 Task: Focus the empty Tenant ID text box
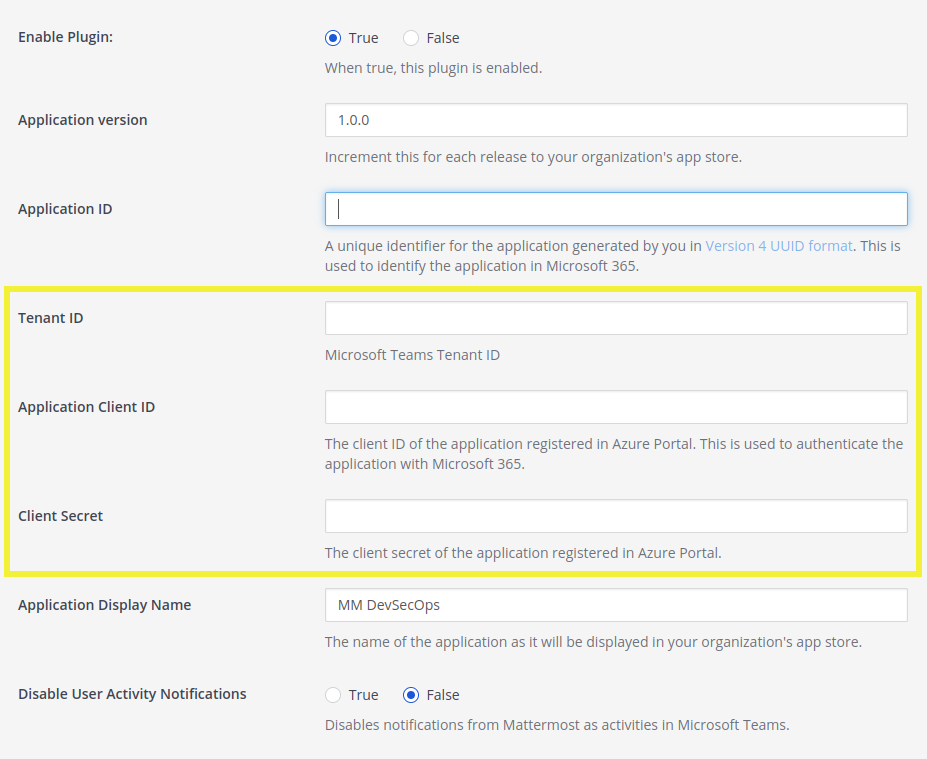(616, 318)
